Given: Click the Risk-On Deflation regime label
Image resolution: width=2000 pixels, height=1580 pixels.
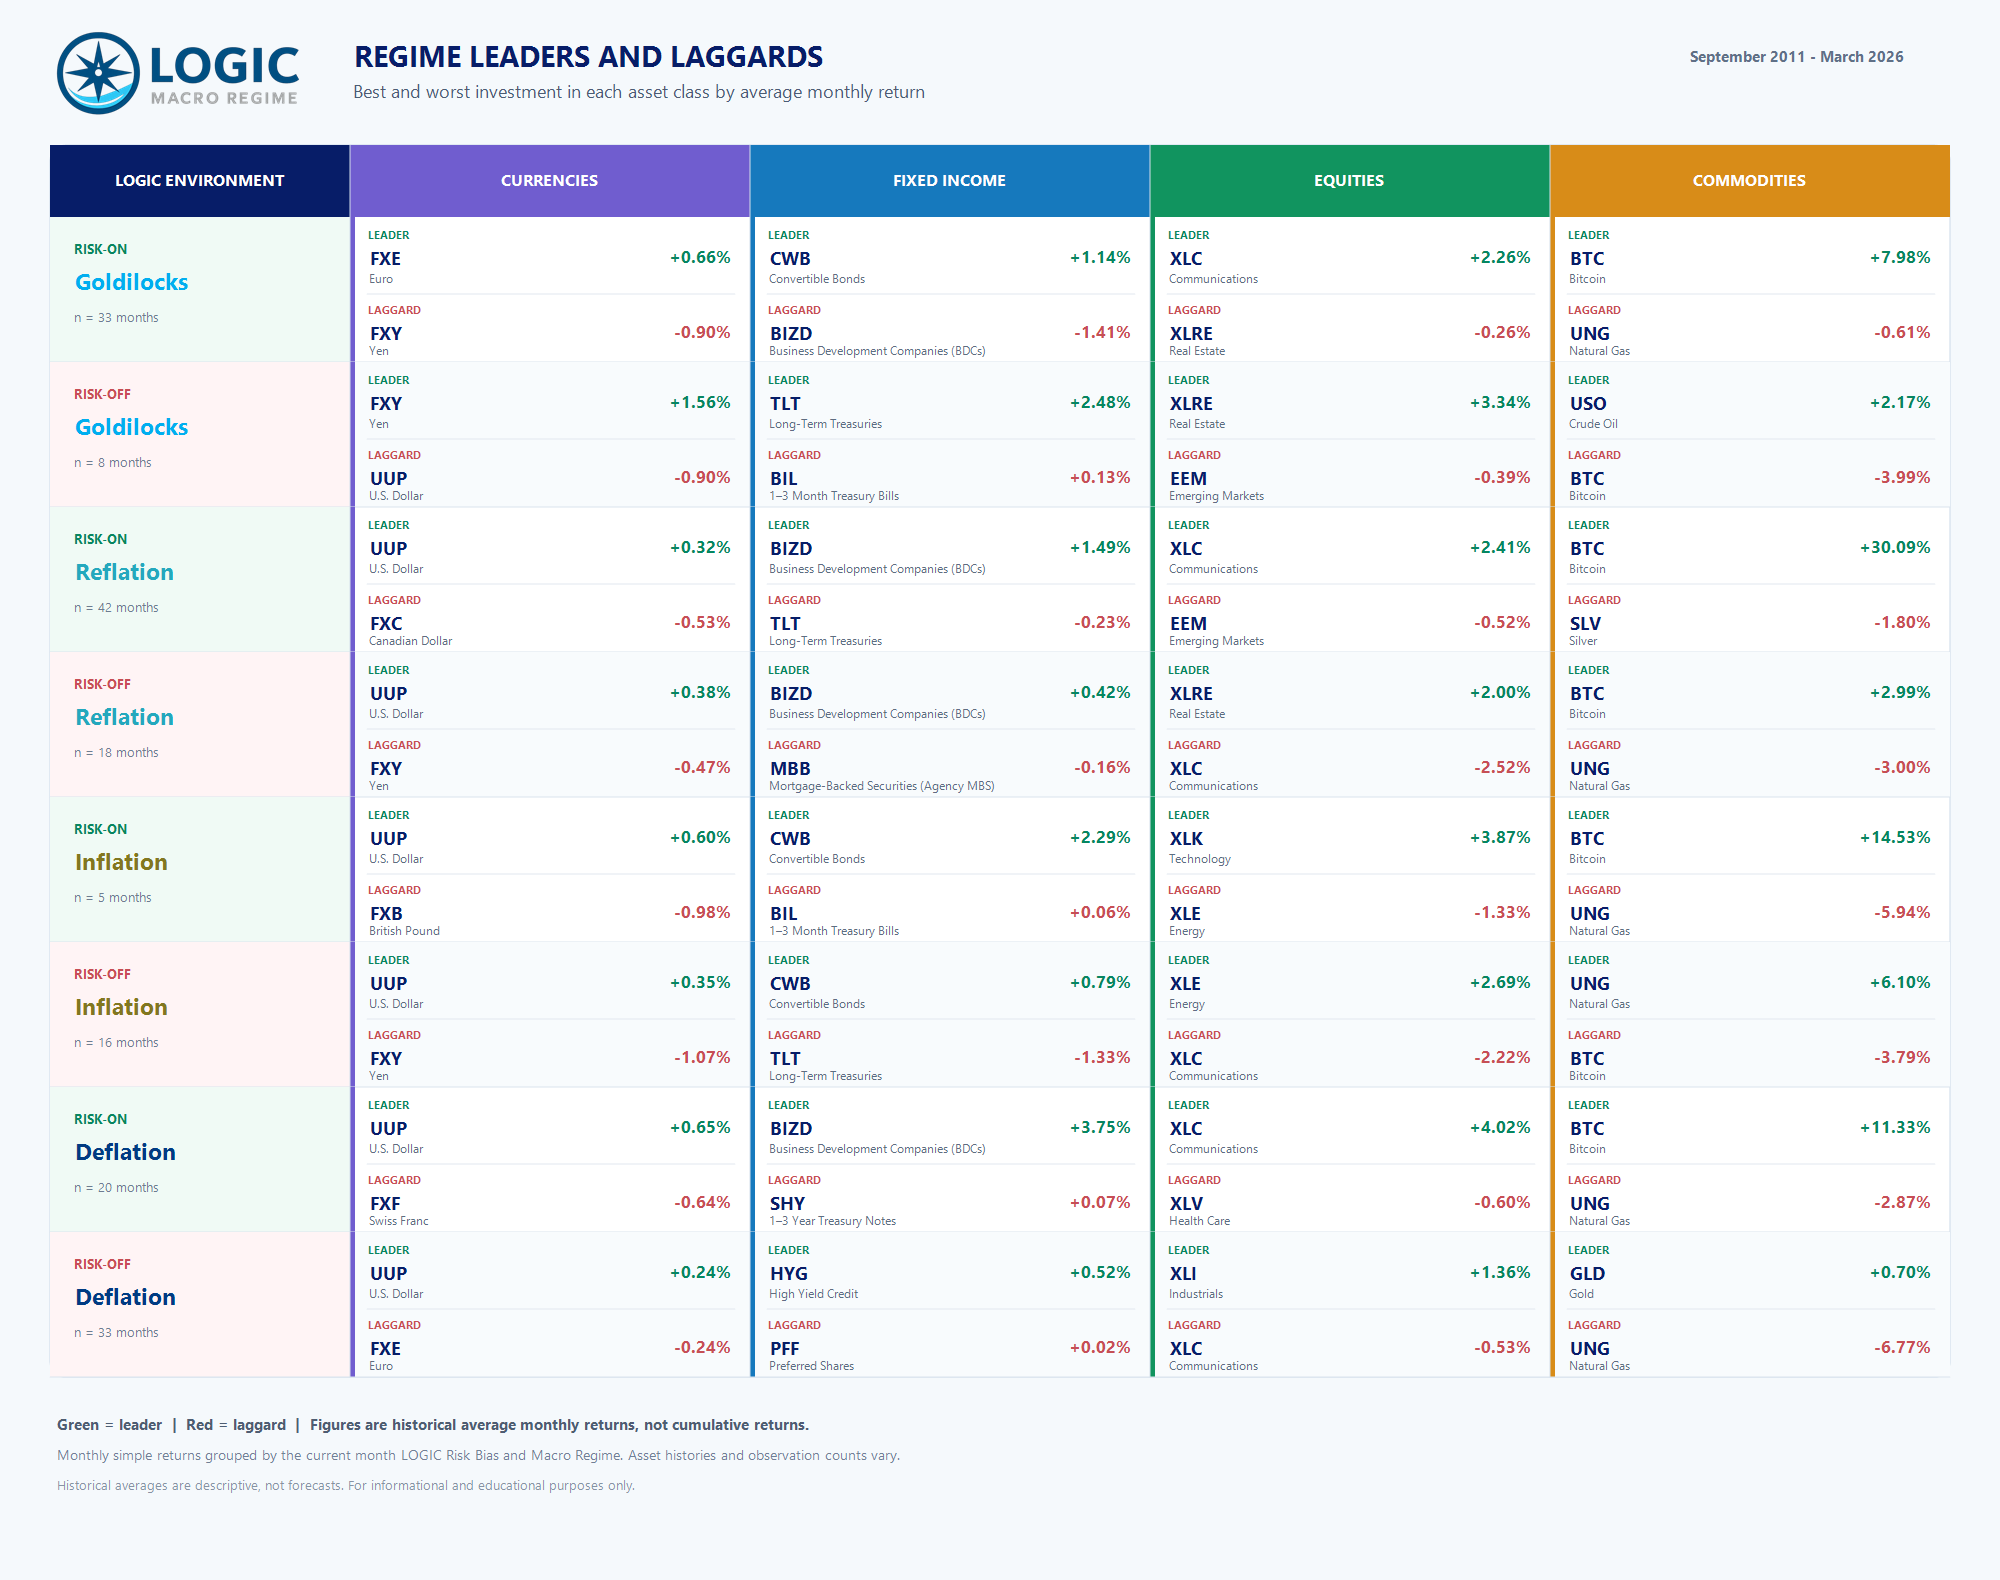Looking at the screenshot, I should pyautogui.click(x=125, y=1152).
